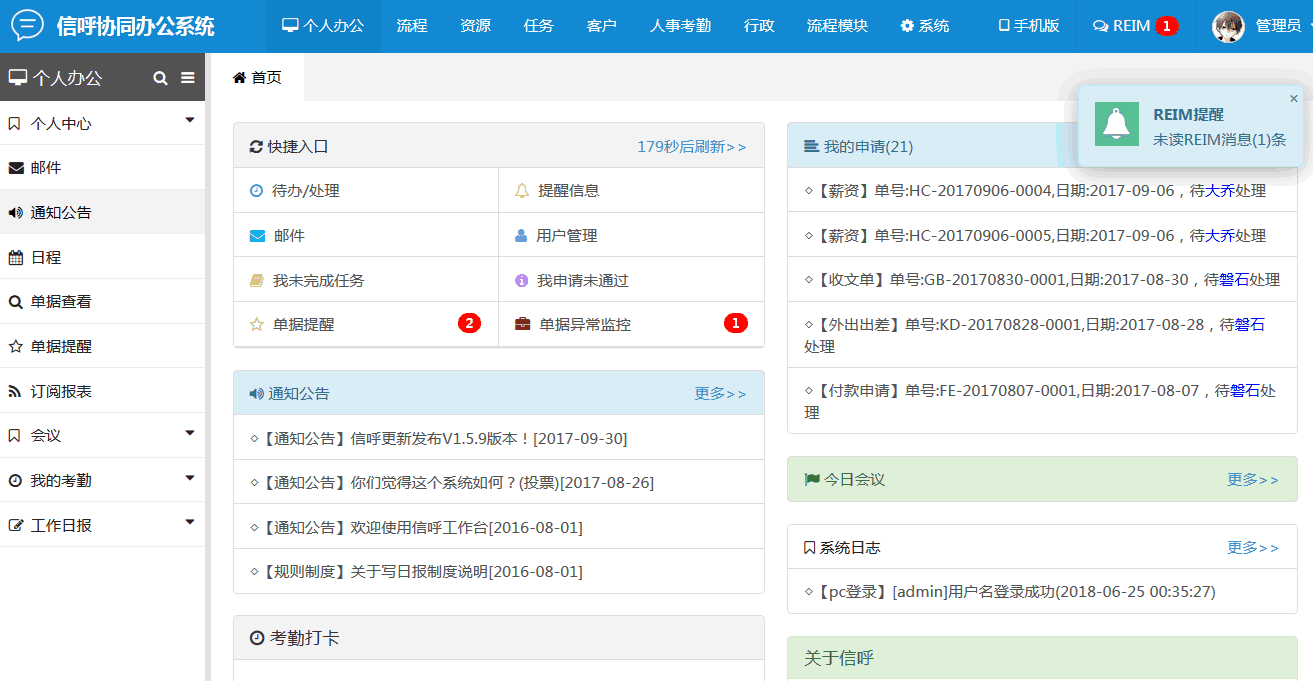Open the search icon in the sidebar header
The image size is (1313, 681).
coord(160,76)
